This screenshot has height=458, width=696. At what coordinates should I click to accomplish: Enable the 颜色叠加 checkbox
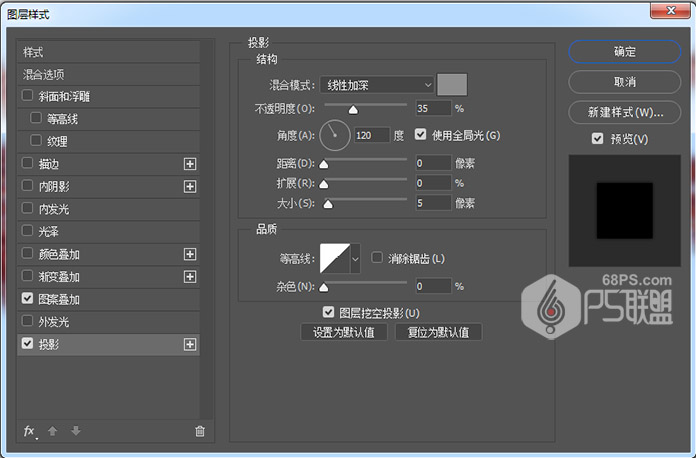pyautogui.click(x=28, y=253)
